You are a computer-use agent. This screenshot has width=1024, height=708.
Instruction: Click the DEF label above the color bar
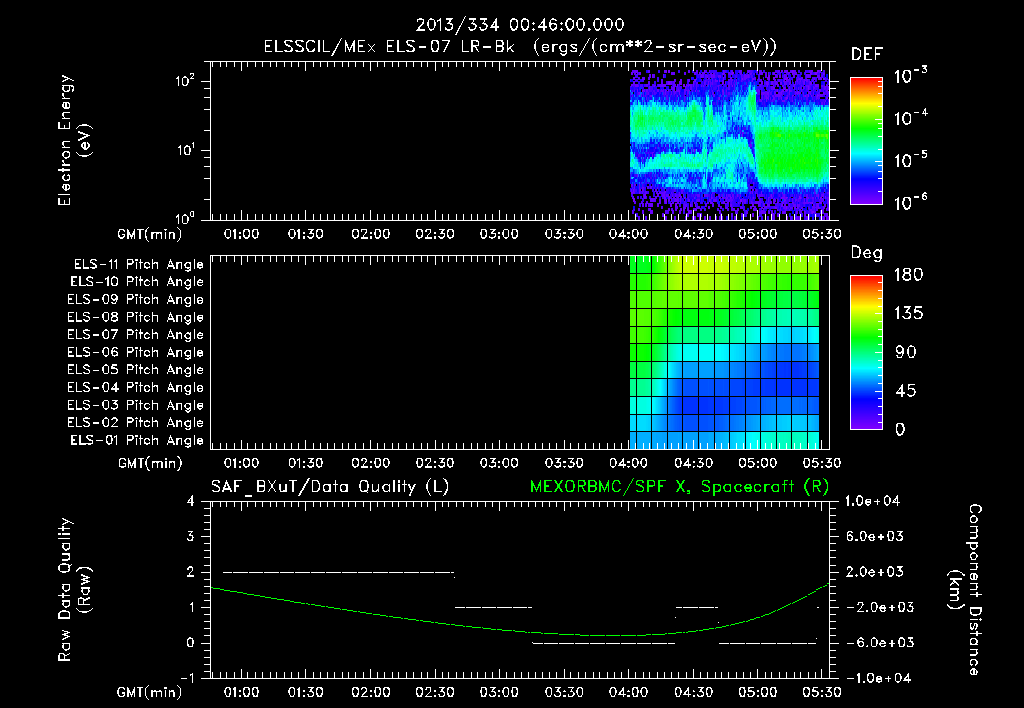[x=867, y=55]
